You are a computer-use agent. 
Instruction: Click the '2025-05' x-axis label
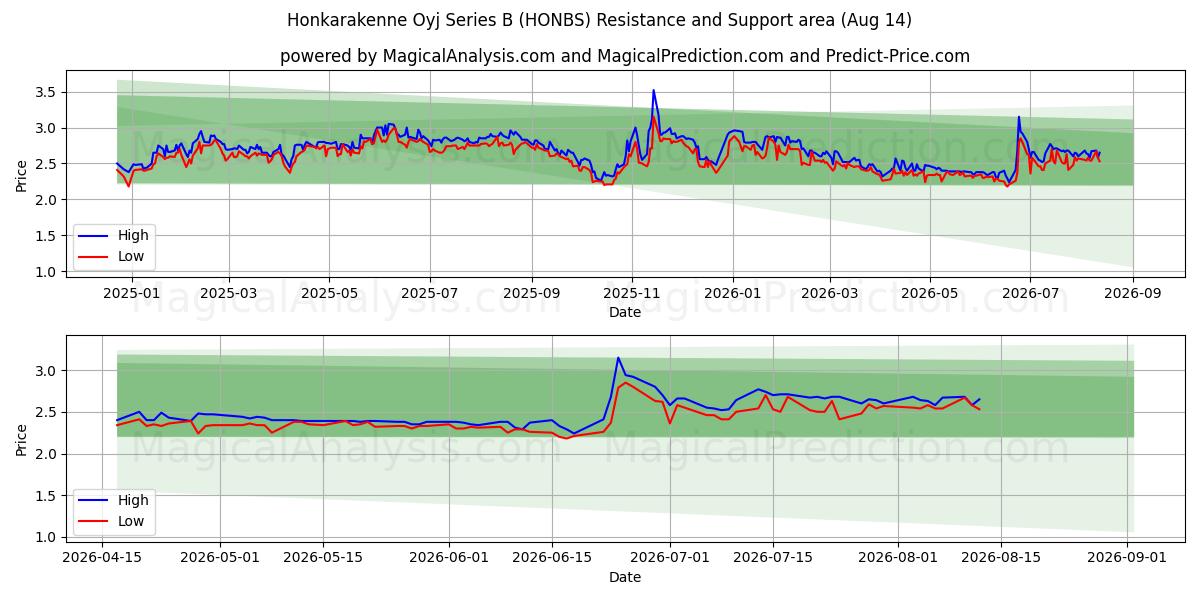coord(329,293)
